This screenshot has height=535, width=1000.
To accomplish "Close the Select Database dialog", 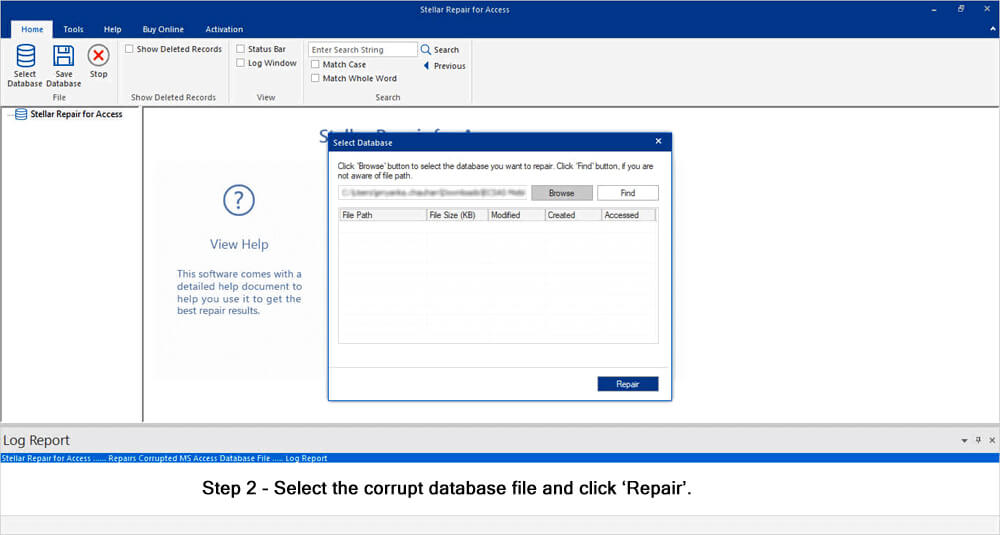I will click(658, 142).
